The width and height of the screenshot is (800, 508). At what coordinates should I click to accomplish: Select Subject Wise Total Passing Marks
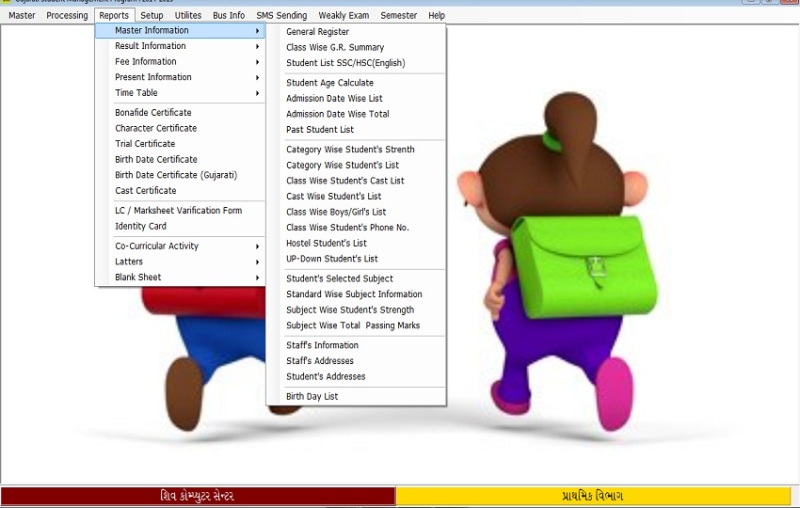pyautogui.click(x=352, y=325)
